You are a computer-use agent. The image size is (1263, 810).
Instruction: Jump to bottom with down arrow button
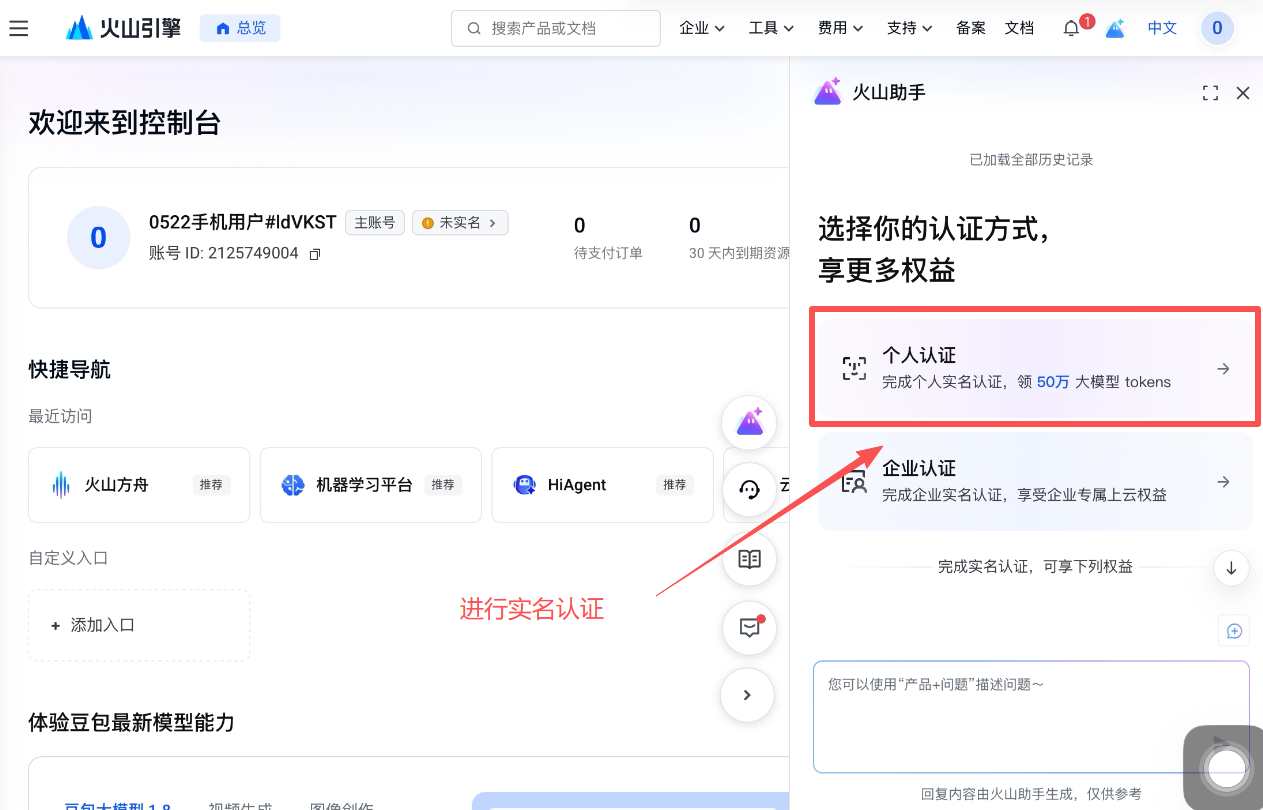1231,568
